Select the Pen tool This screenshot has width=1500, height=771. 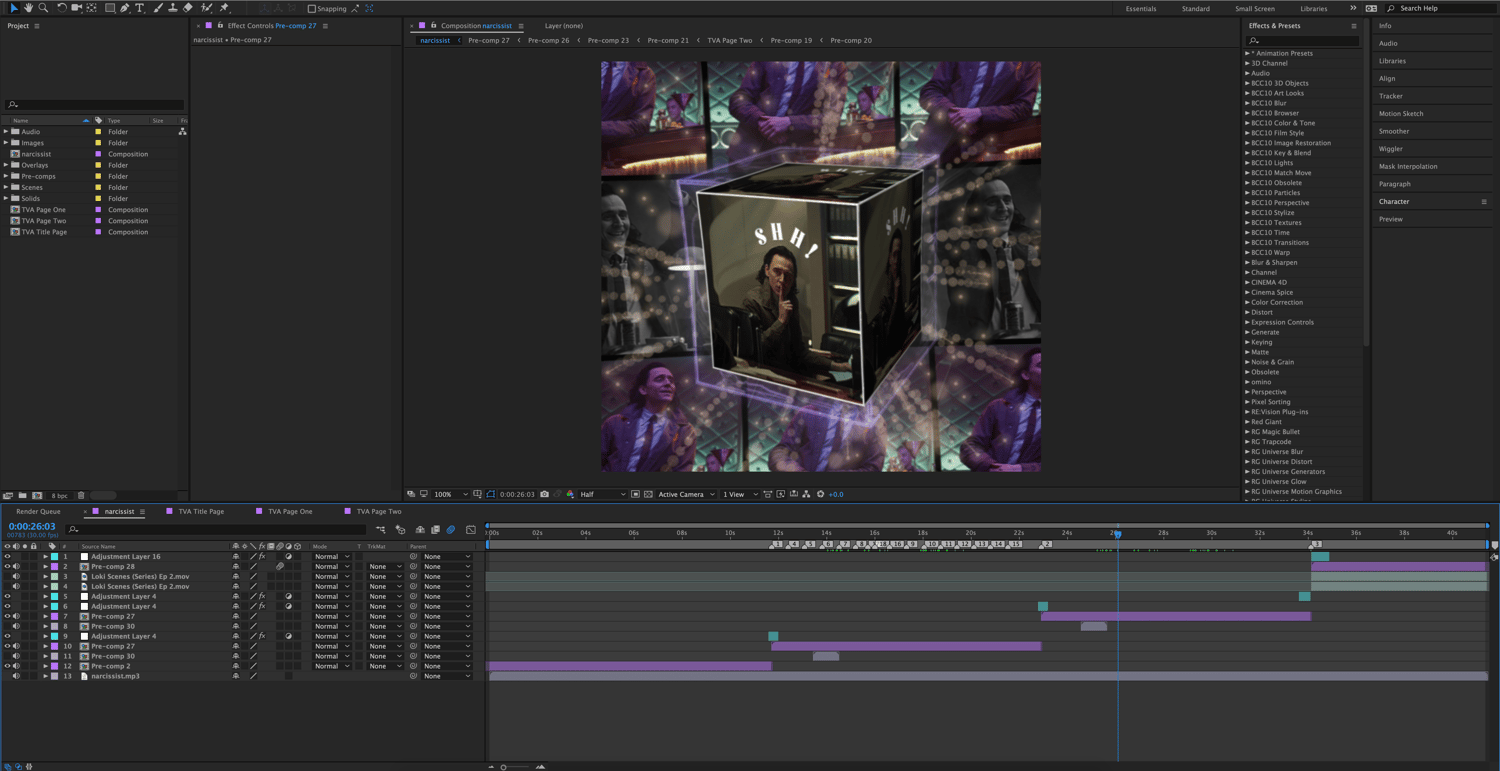pyautogui.click(x=125, y=8)
